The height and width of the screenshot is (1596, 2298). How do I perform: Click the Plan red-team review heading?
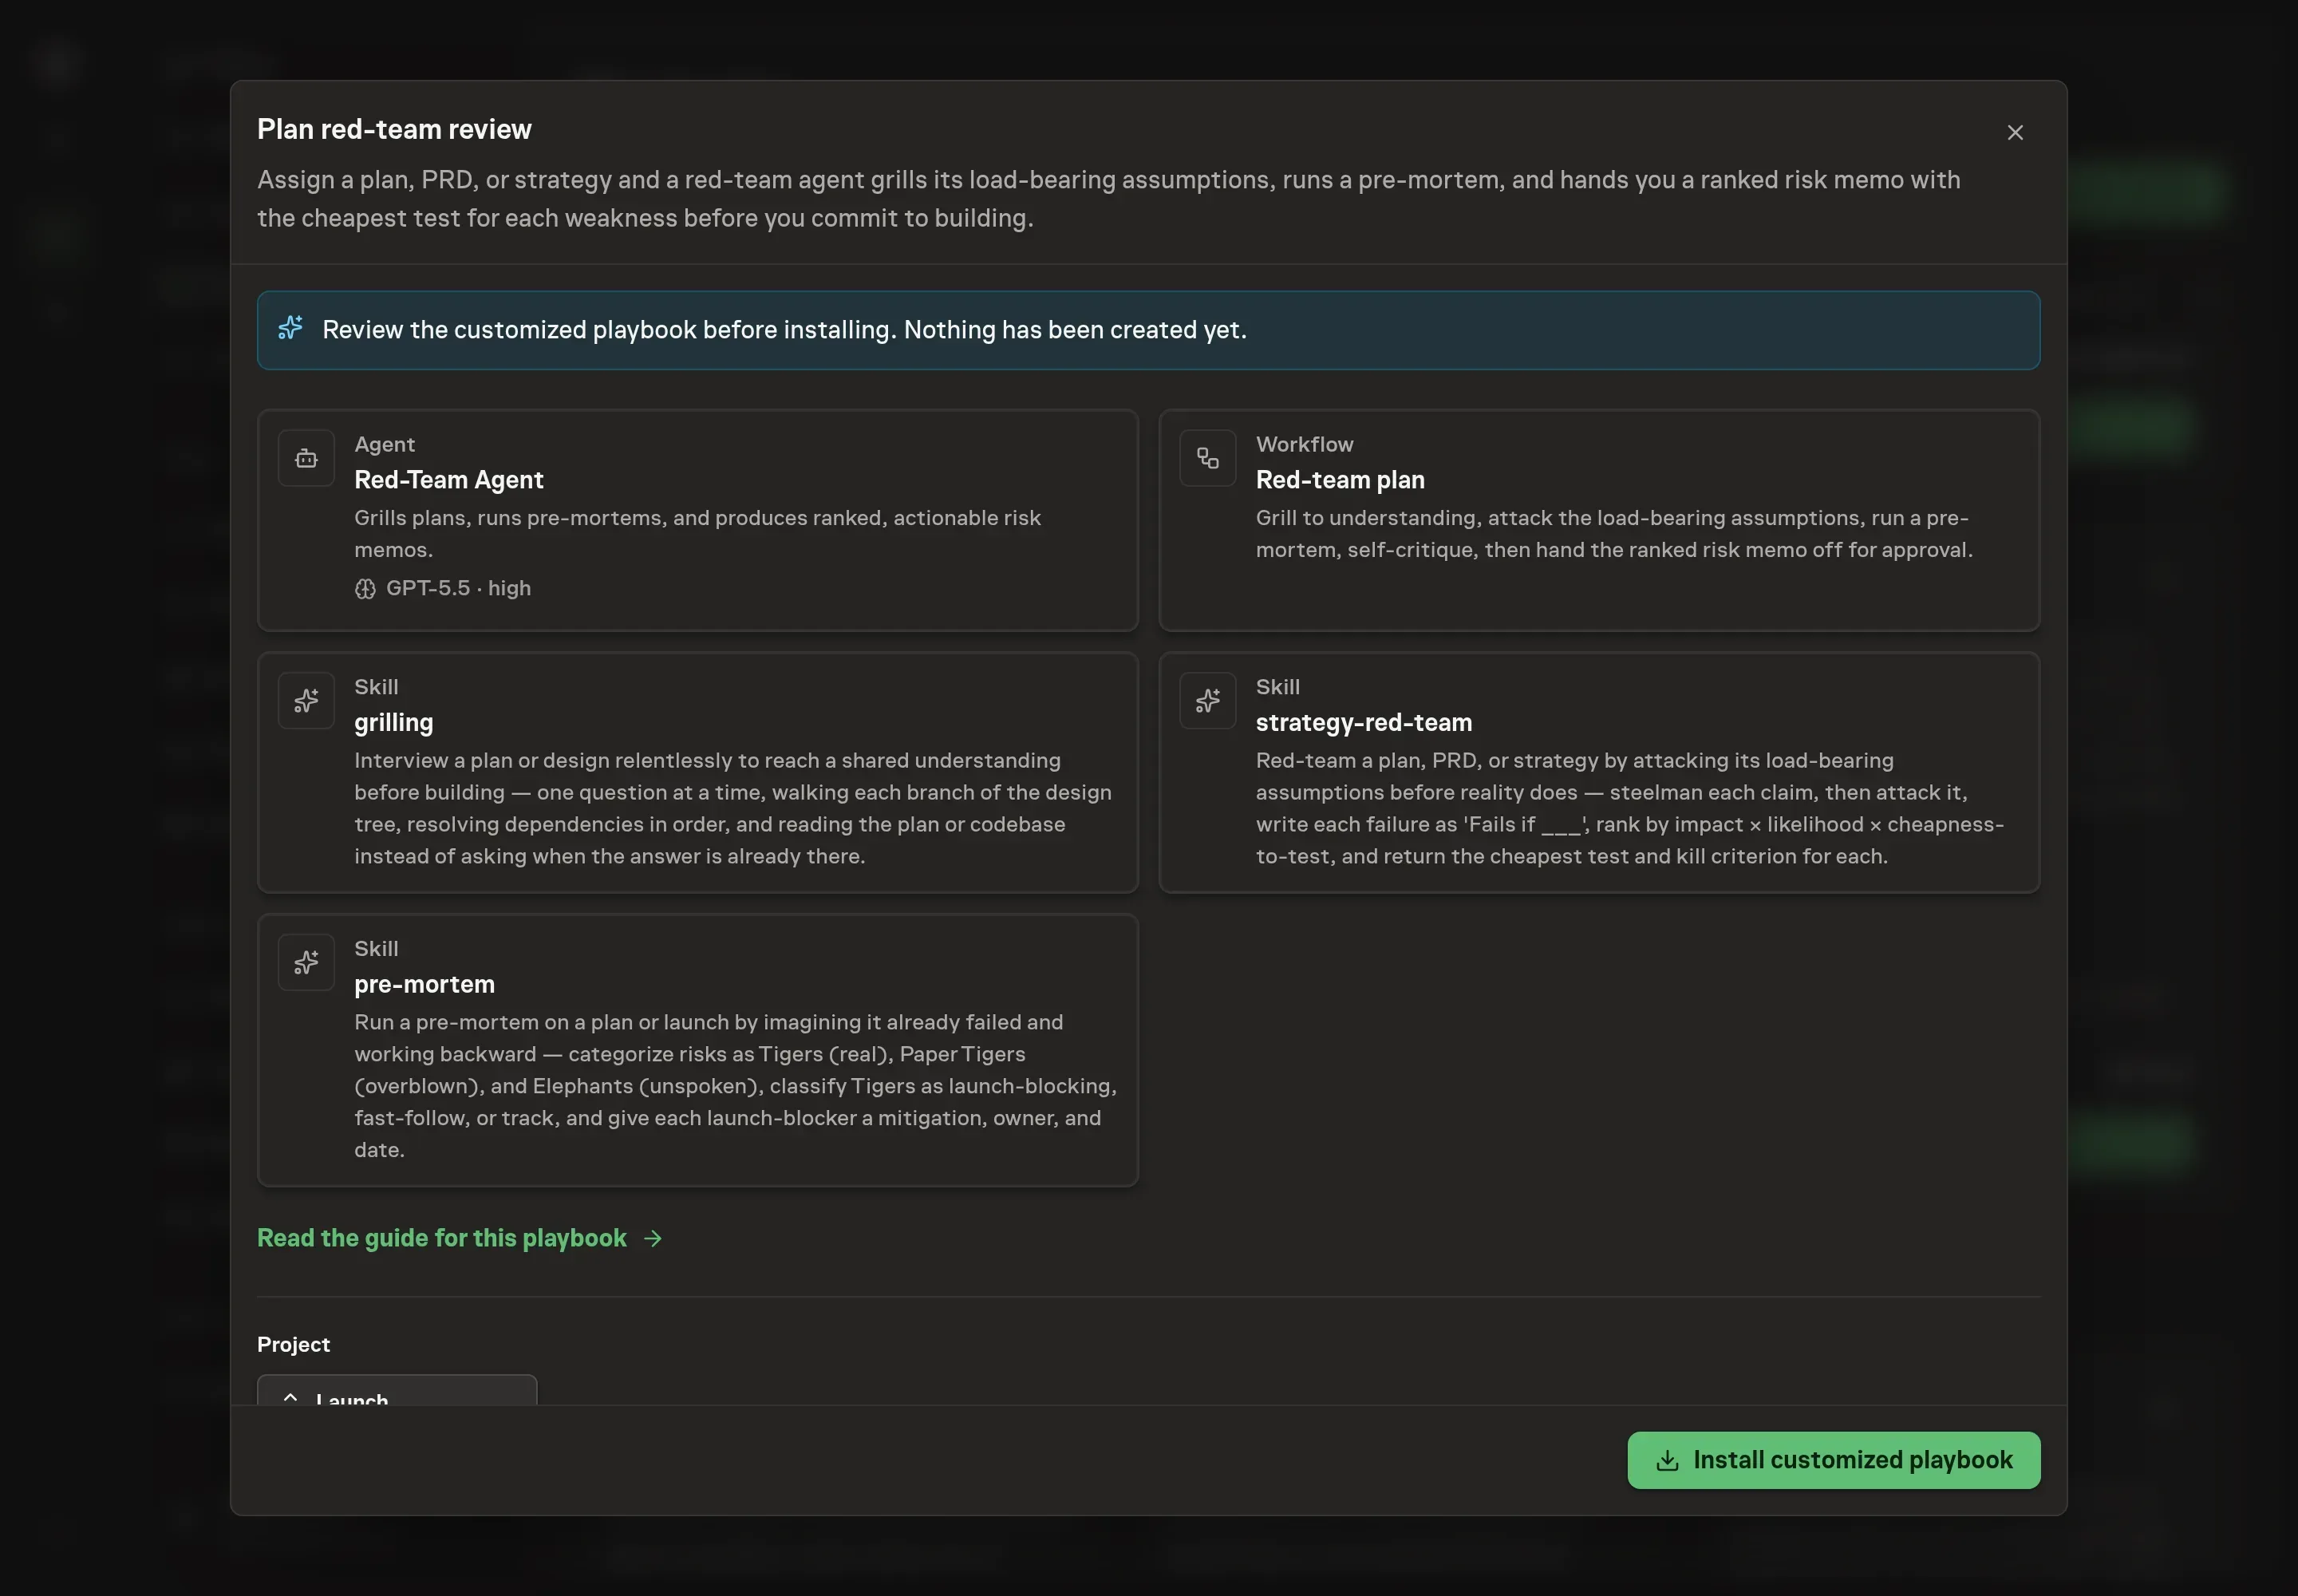point(394,129)
